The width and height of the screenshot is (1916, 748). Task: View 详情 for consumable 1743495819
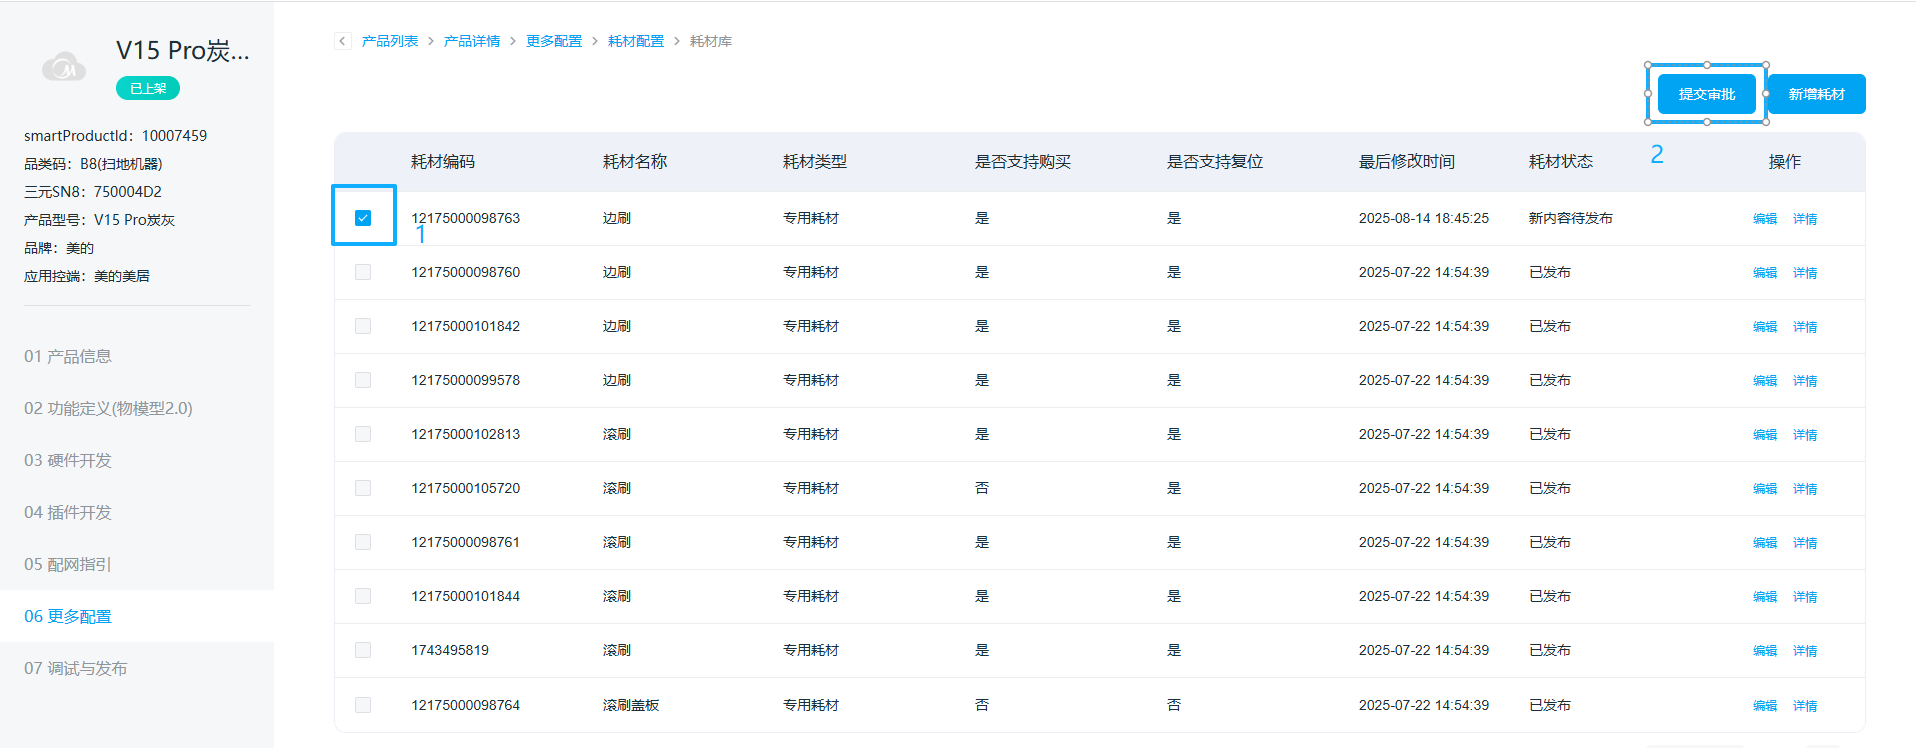(x=1805, y=651)
